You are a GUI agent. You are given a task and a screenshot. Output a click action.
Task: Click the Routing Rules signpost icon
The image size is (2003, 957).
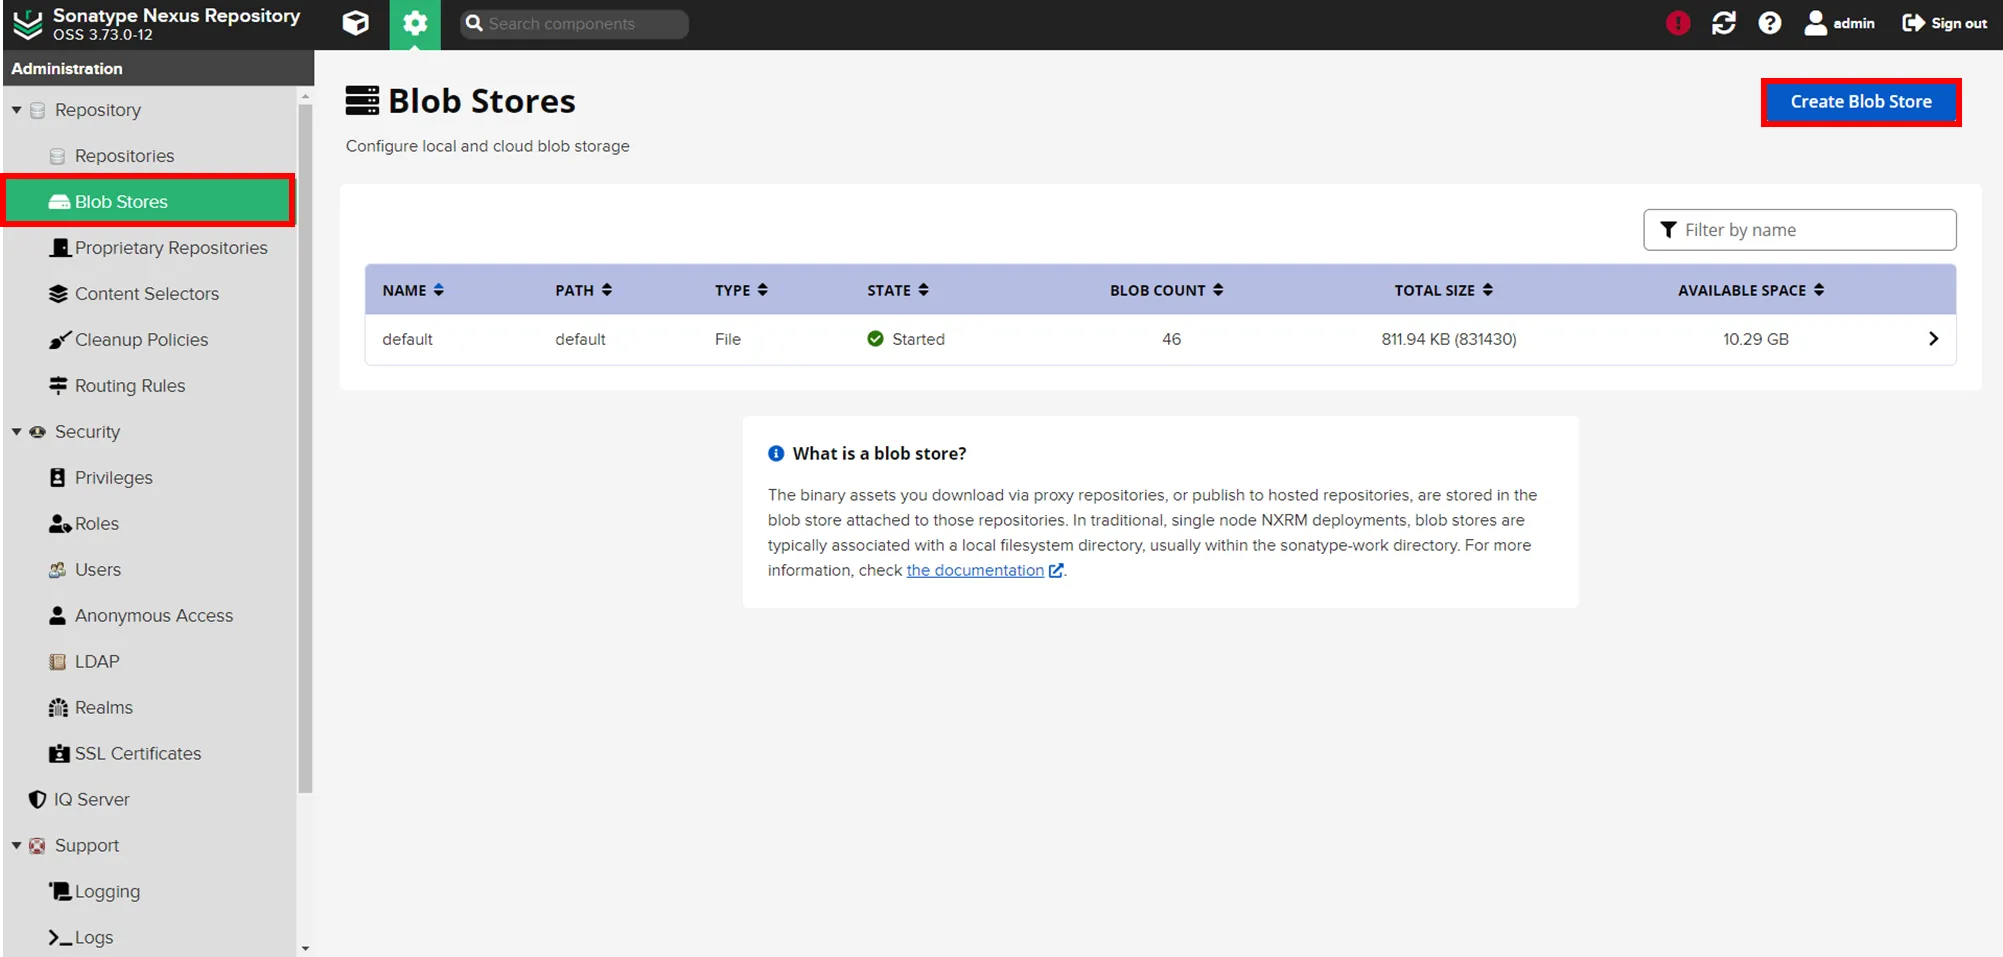click(58, 386)
